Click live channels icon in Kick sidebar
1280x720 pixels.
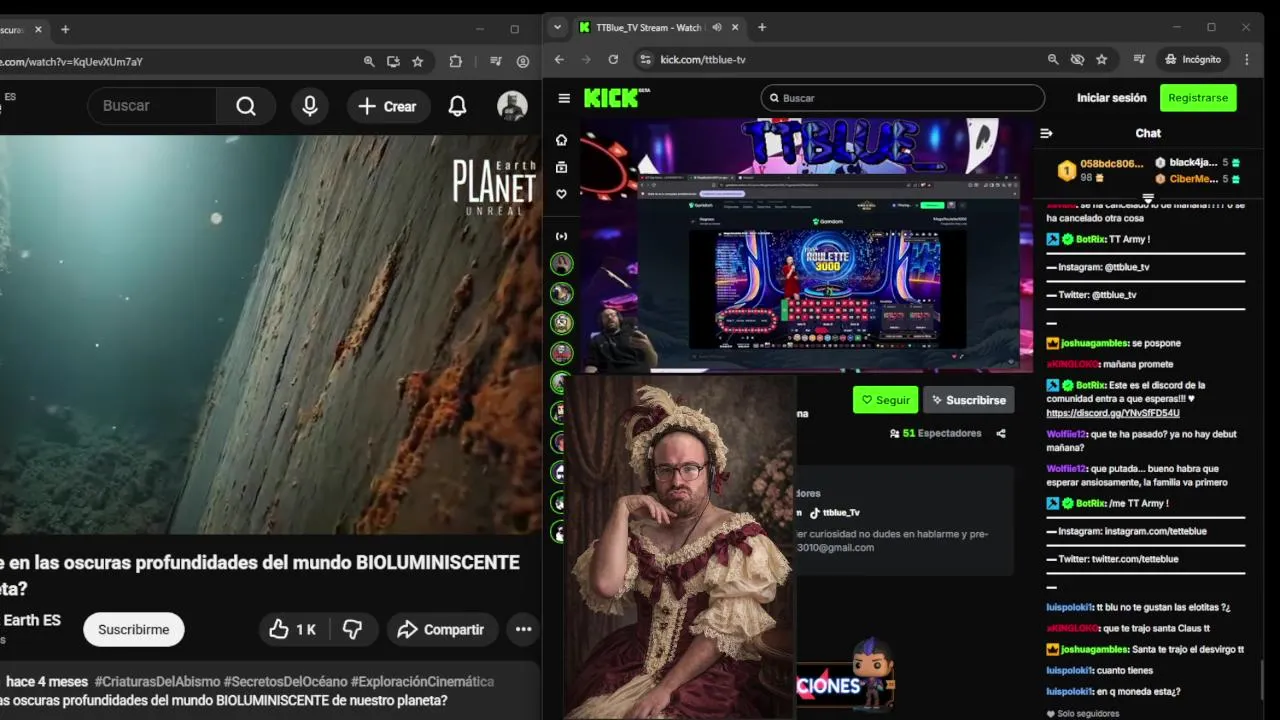pos(561,236)
